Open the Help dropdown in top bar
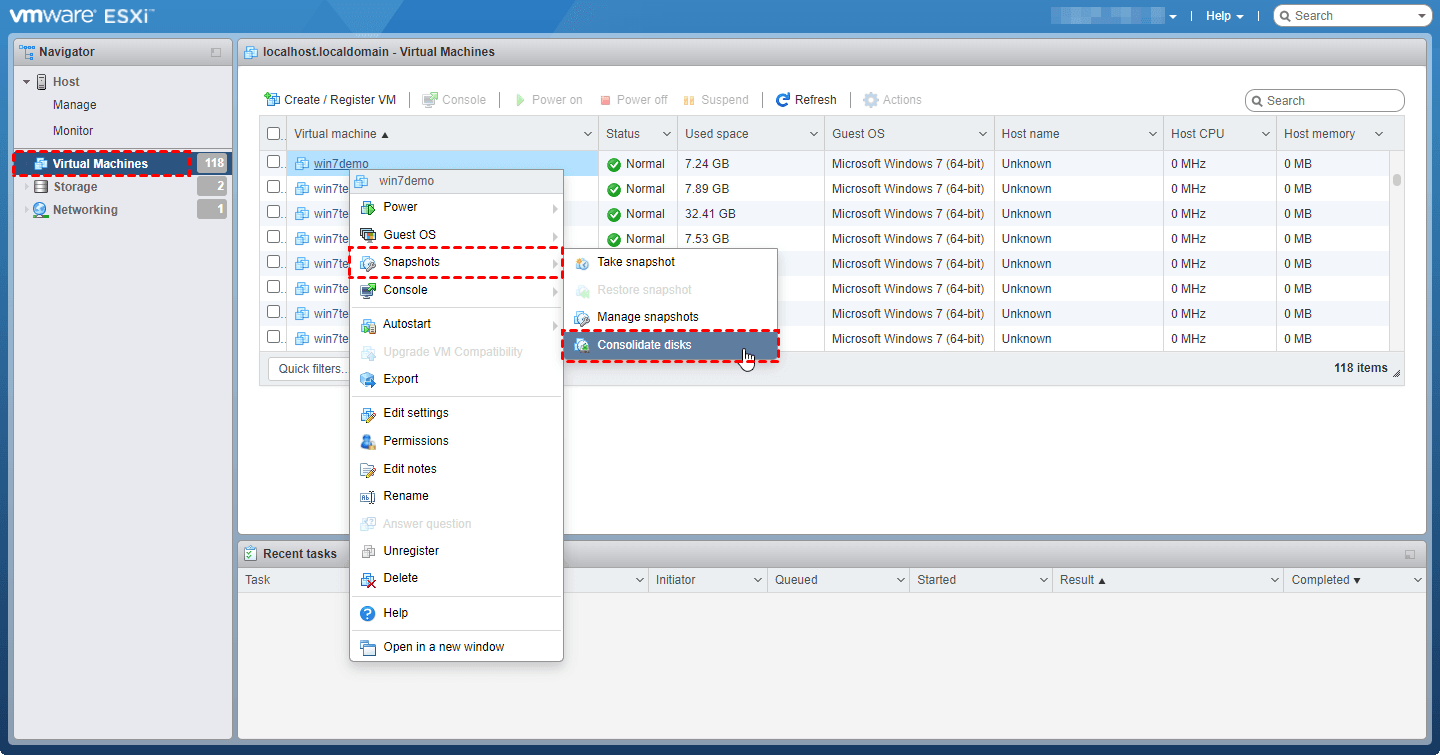Screen dimensions: 1440x755 pos(1225,16)
